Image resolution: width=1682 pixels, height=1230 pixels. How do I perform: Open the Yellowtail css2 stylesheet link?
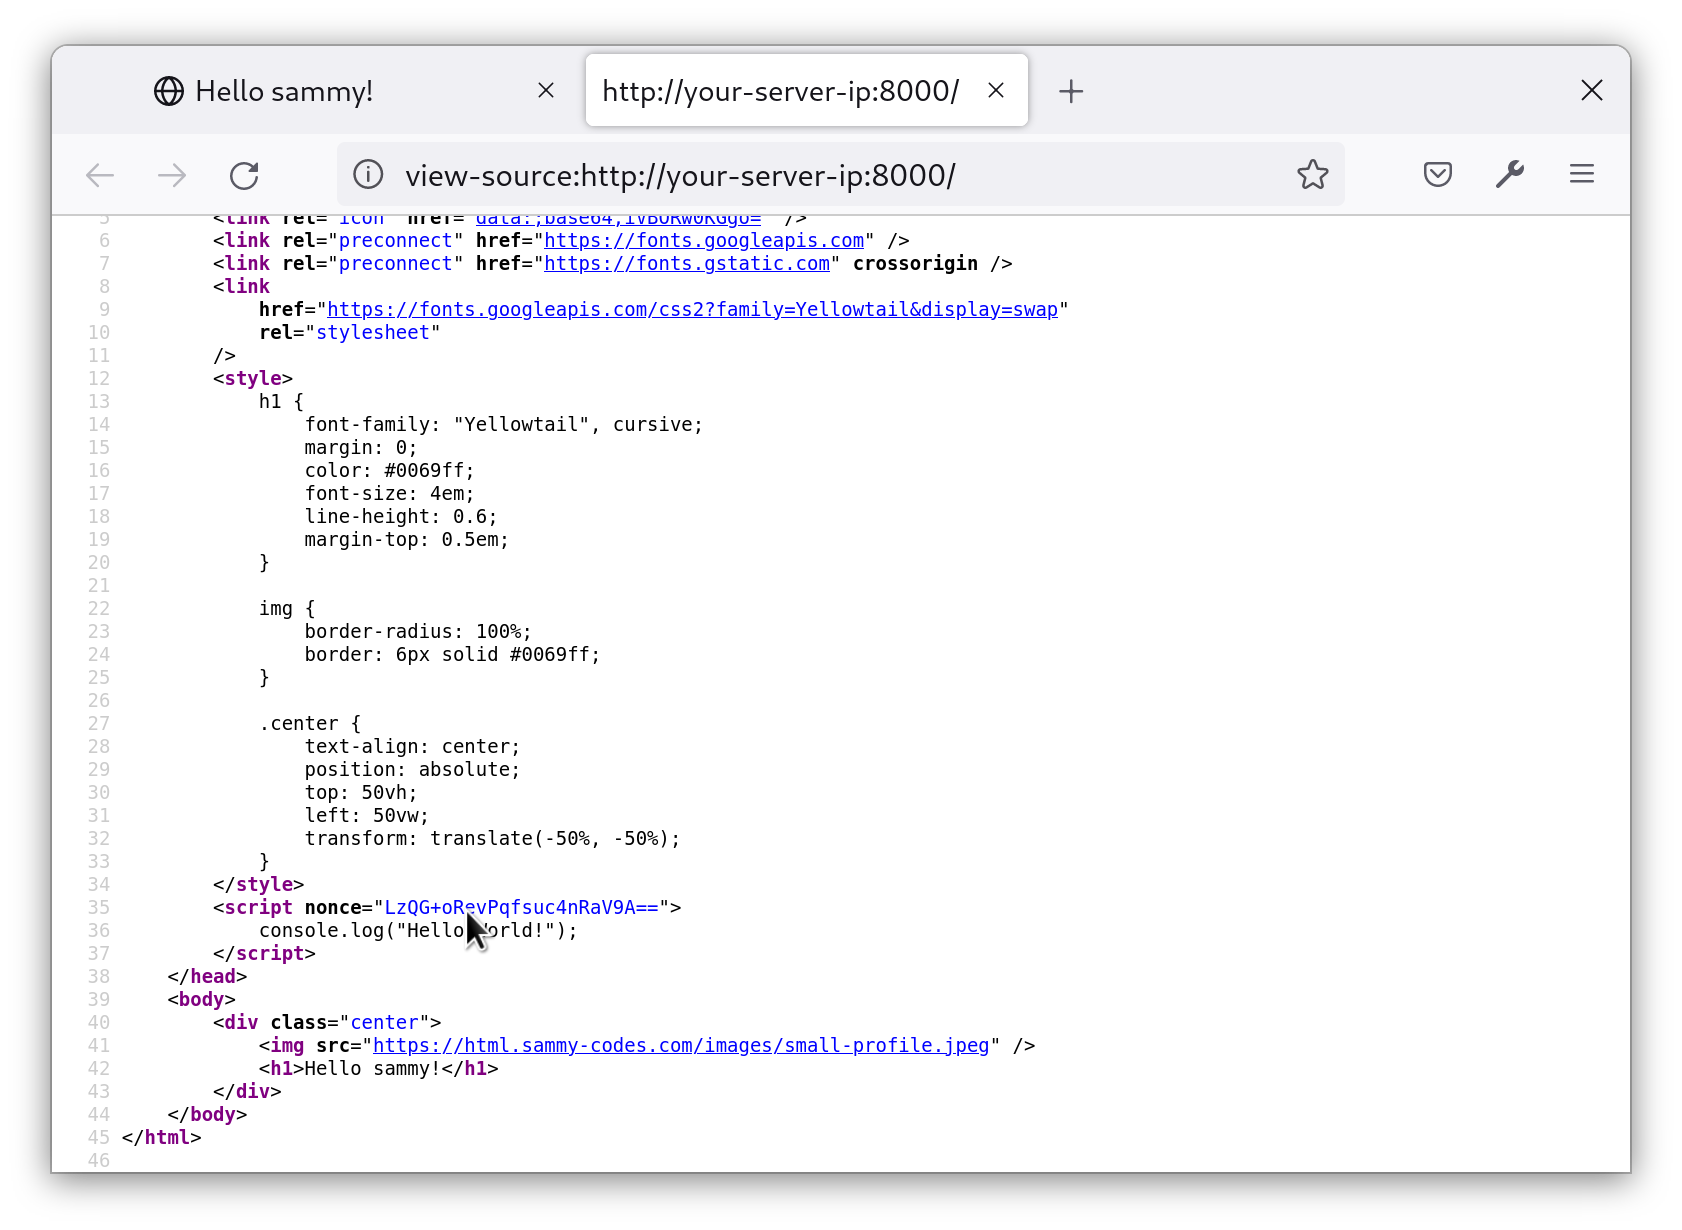click(692, 309)
